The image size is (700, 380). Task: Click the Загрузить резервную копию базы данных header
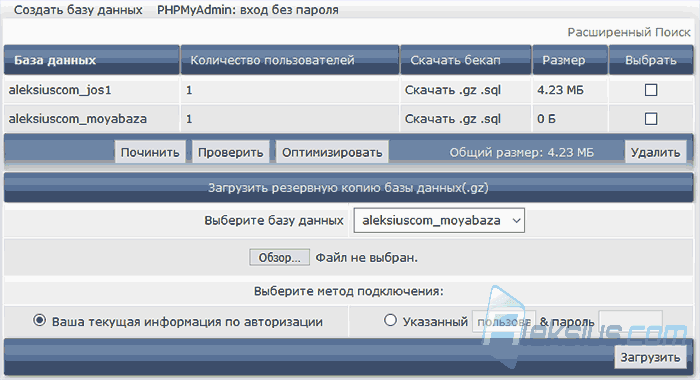348,188
